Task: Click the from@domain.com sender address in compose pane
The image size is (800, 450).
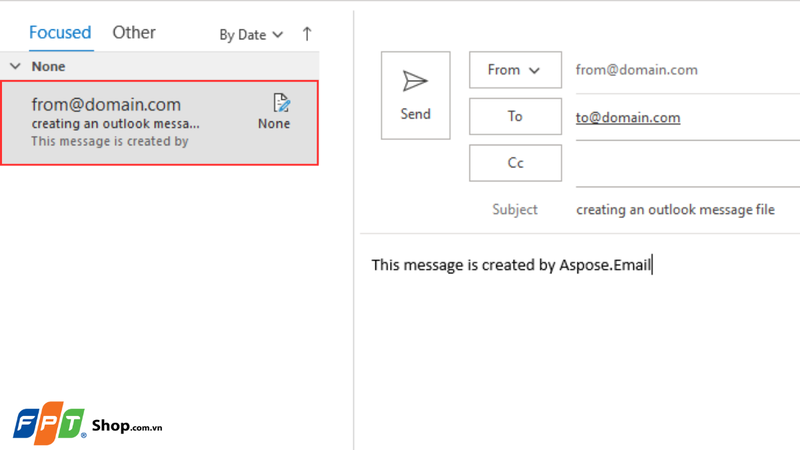Action: point(637,70)
